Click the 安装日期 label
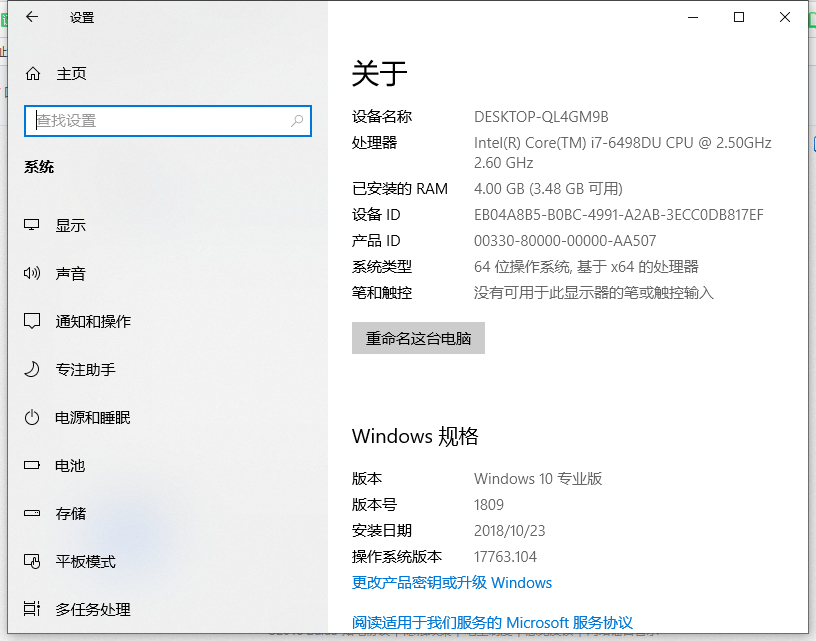This screenshot has height=641, width=816. click(382, 531)
